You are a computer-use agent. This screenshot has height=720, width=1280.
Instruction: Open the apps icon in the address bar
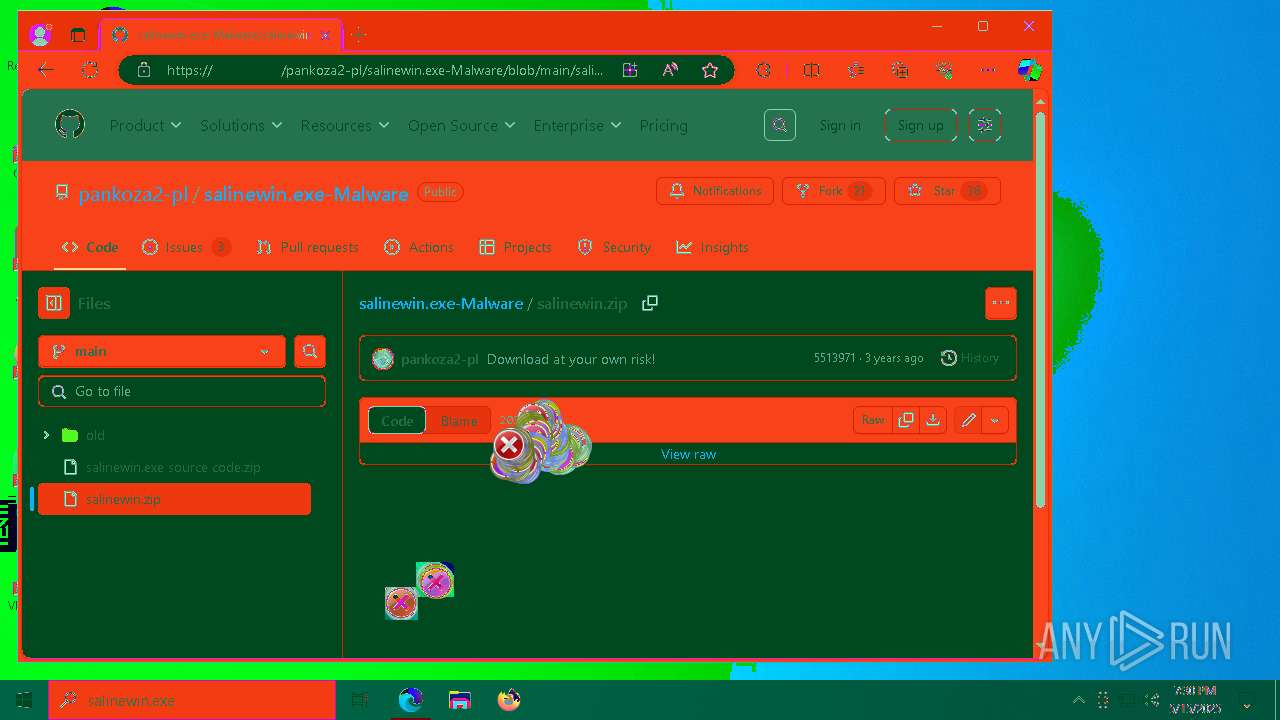[630, 70]
